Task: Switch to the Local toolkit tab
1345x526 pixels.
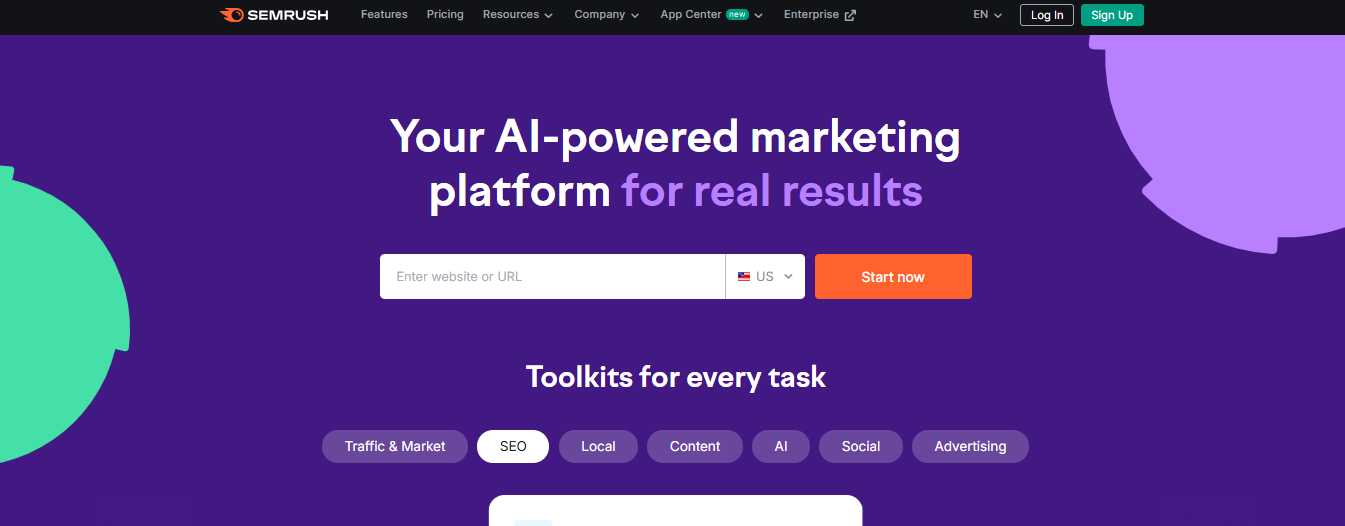Action: point(598,446)
